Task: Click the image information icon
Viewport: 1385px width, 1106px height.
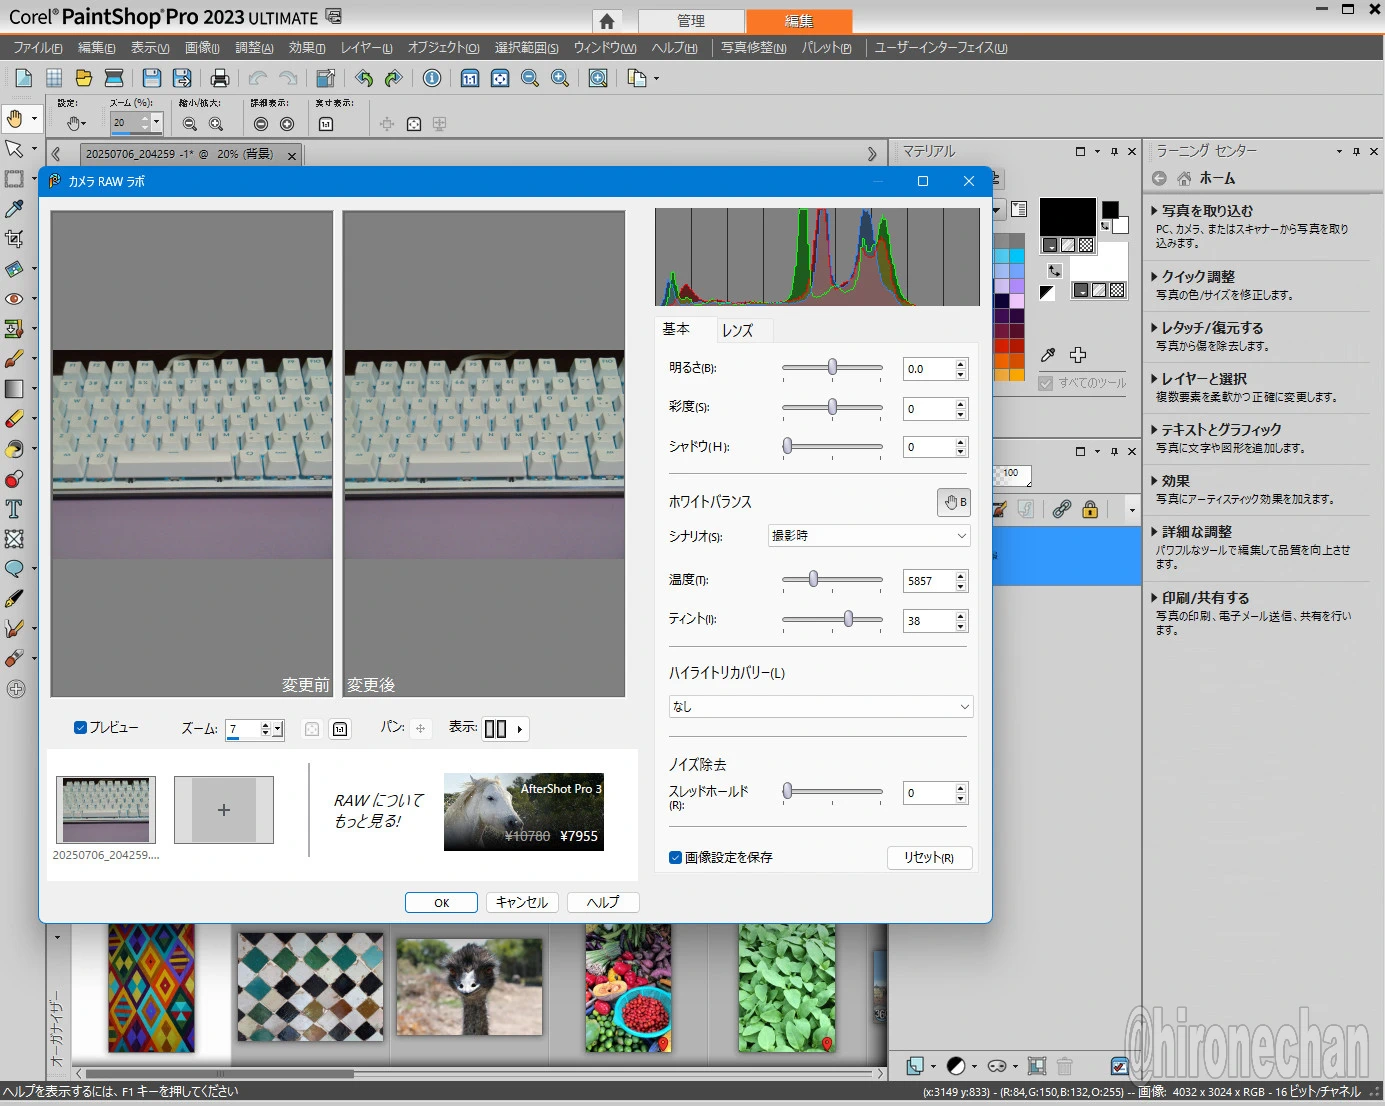Action: point(432,78)
